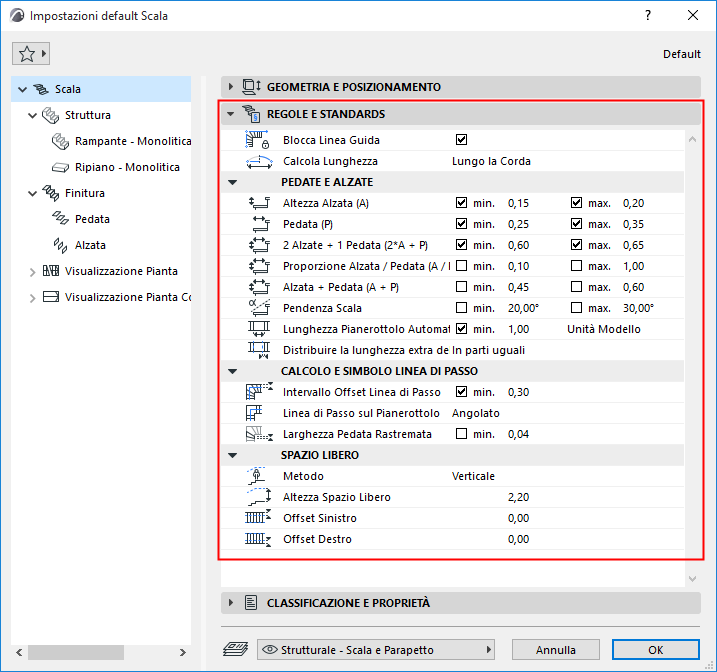Collapse the Finitura tree node
This screenshot has width=717, height=672.
coord(32,194)
